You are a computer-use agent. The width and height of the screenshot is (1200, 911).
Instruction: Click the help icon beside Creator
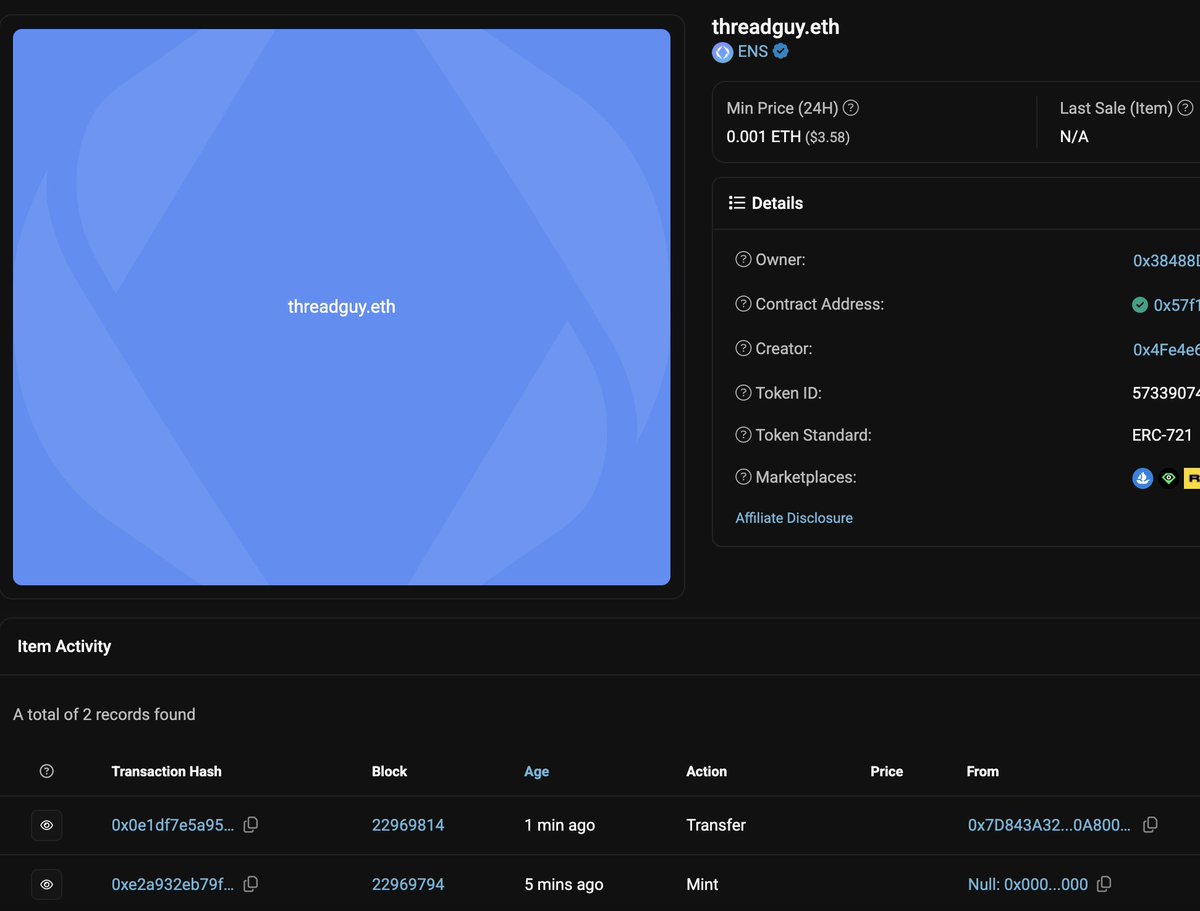[743, 349]
